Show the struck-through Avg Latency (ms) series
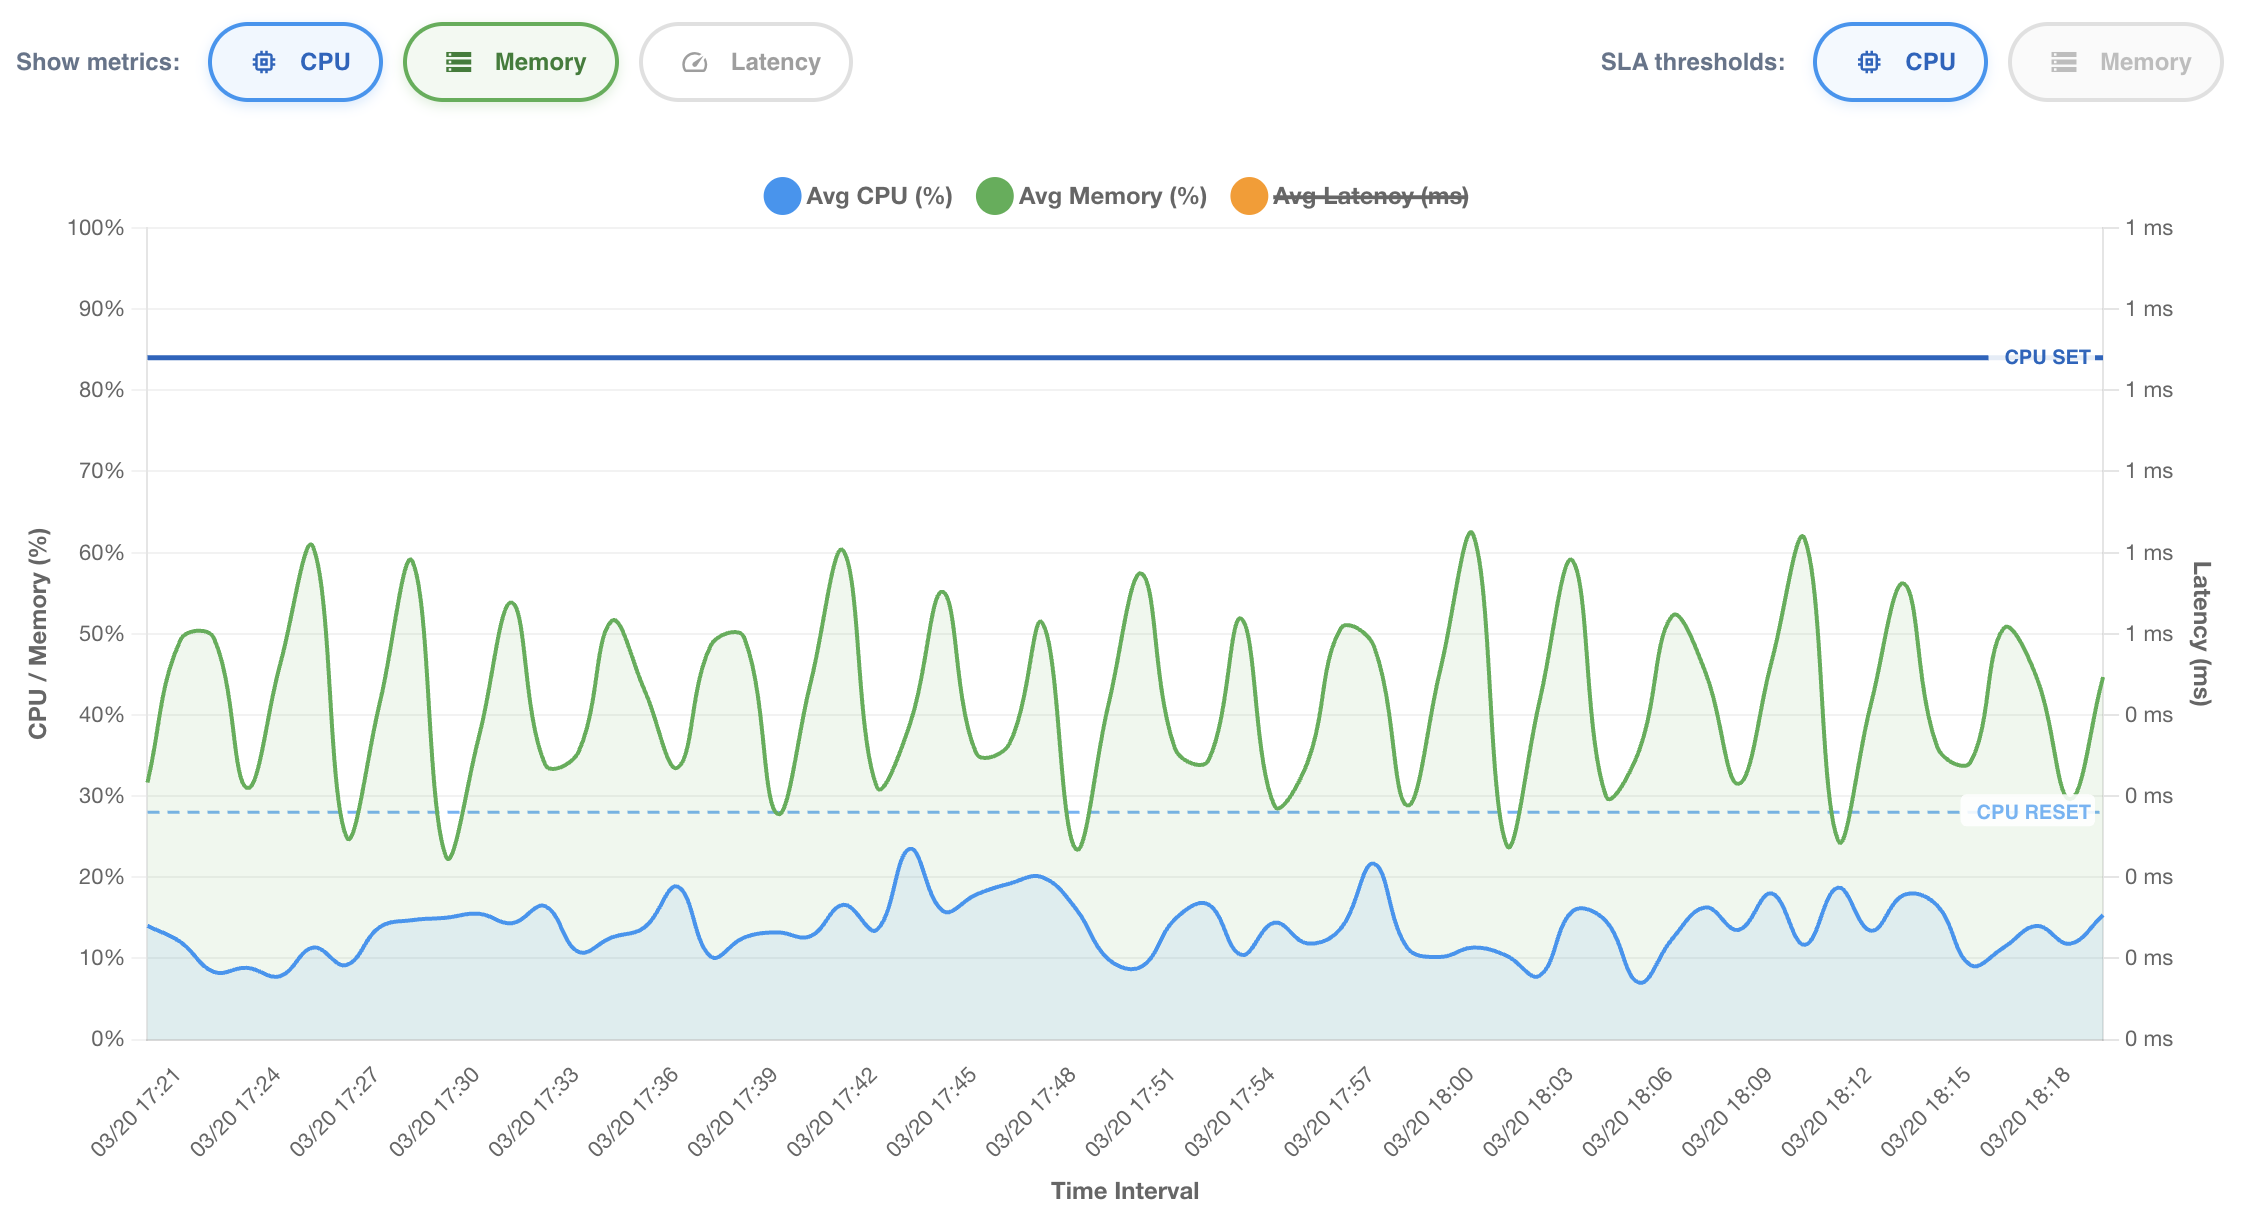Image resolution: width=2248 pixels, height=1217 pixels. (x=1371, y=196)
